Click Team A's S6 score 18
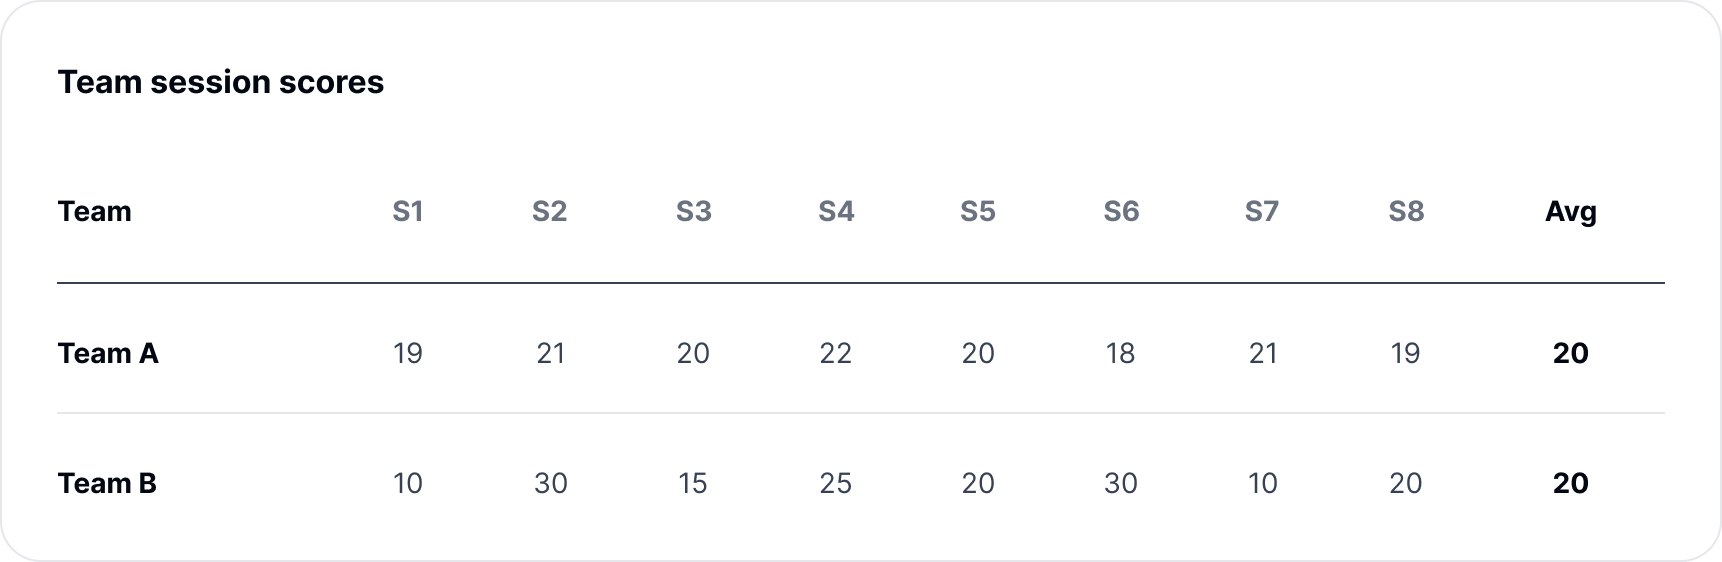The image size is (1722, 562). 1121,353
